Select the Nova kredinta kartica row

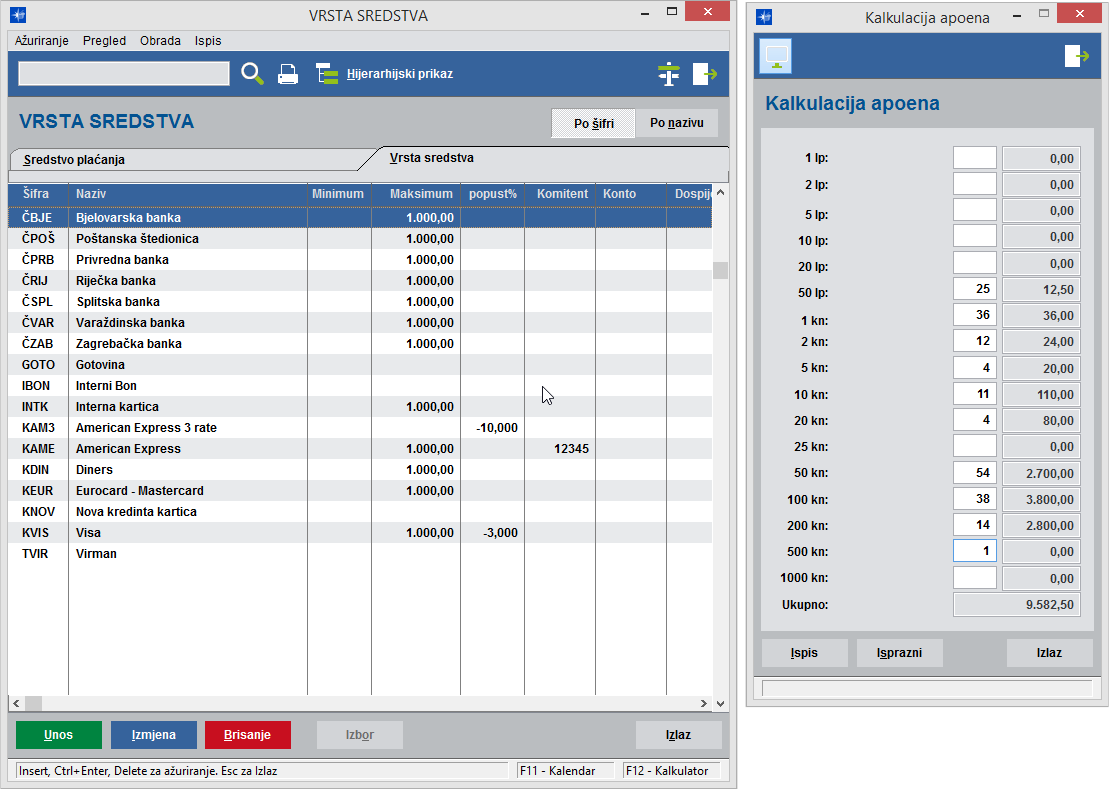360,511
